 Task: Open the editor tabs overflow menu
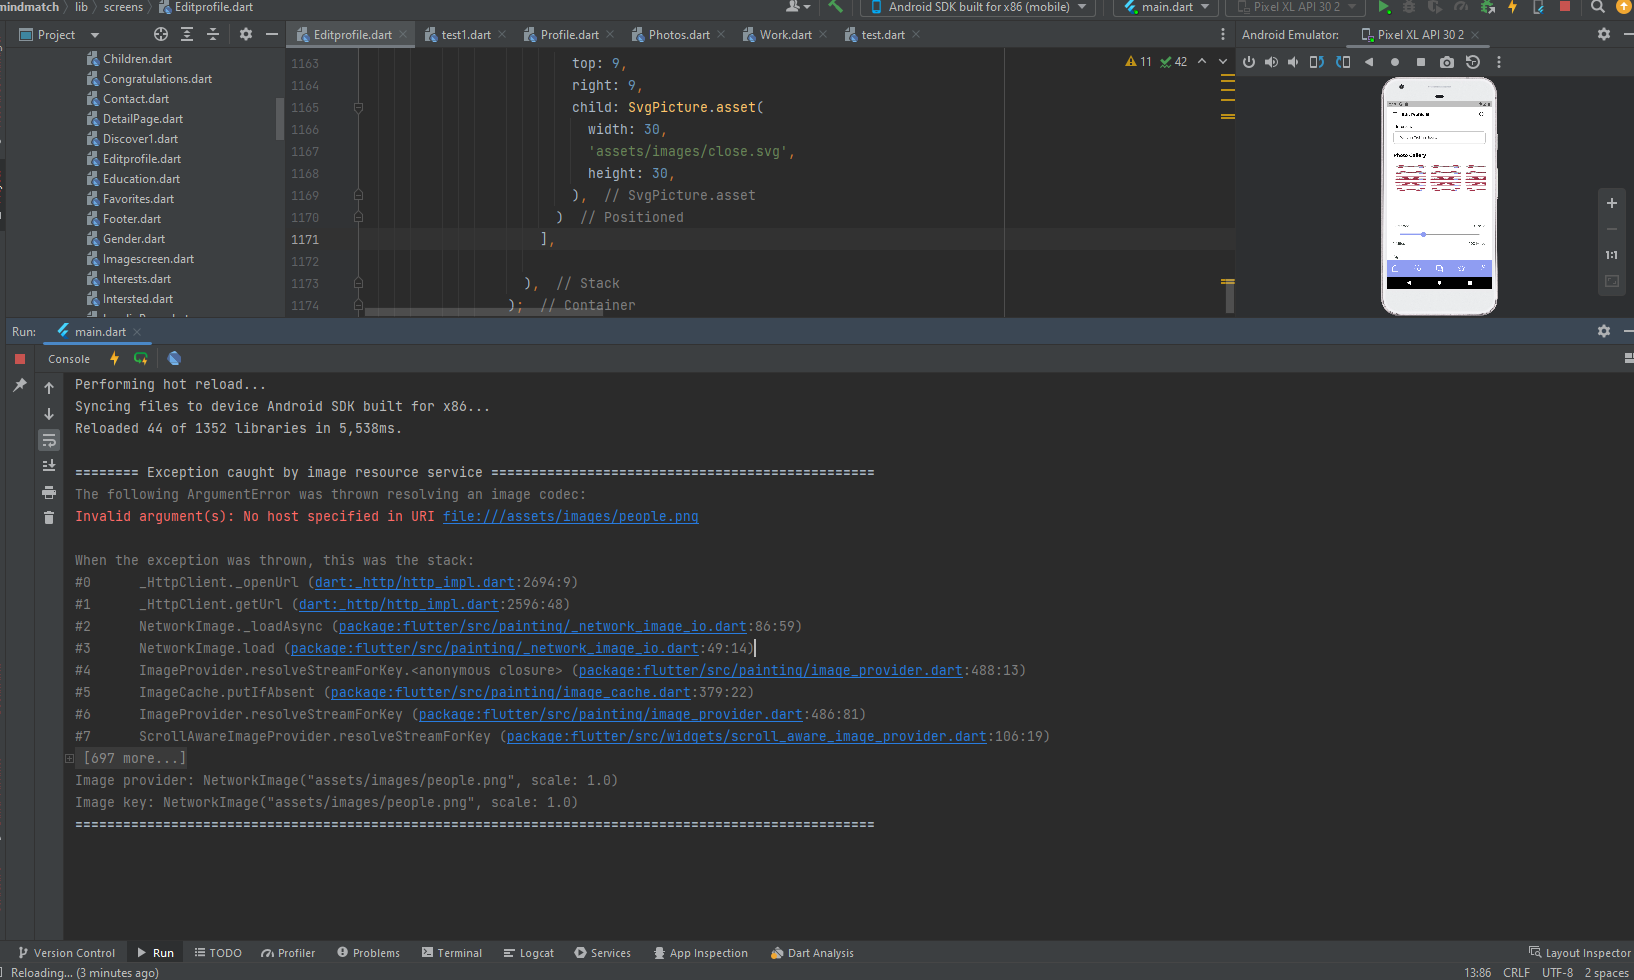1223,34
